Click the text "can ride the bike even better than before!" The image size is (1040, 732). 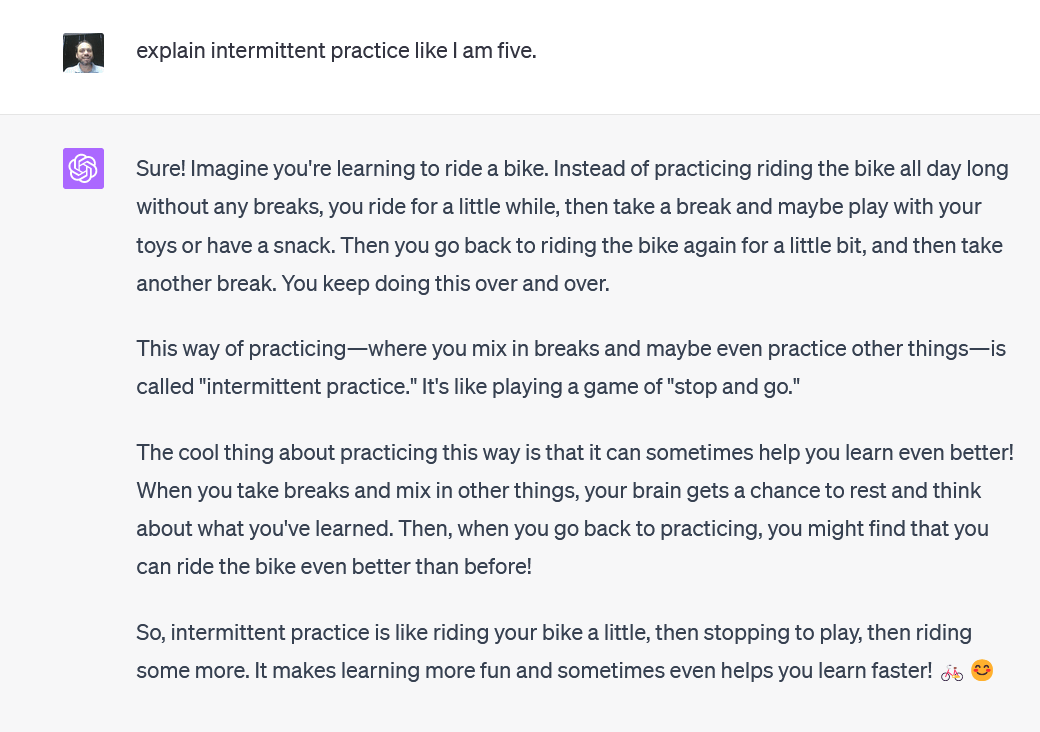pos(334,567)
